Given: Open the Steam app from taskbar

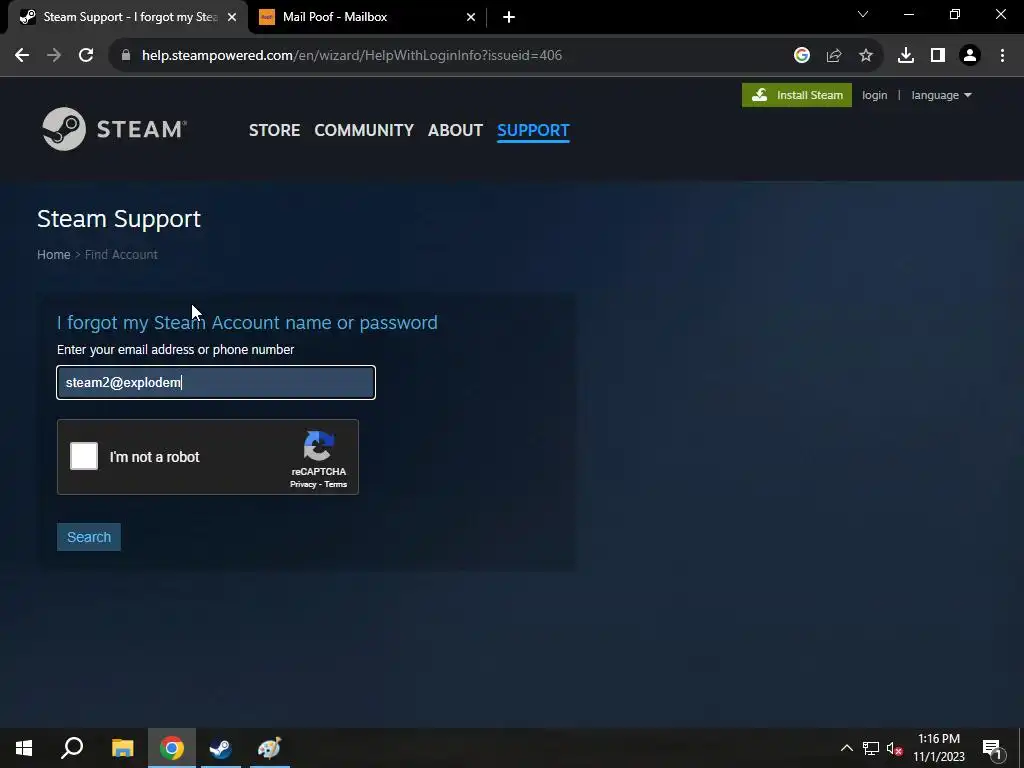Looking at the screenshot, I should [x=221, y=748].
